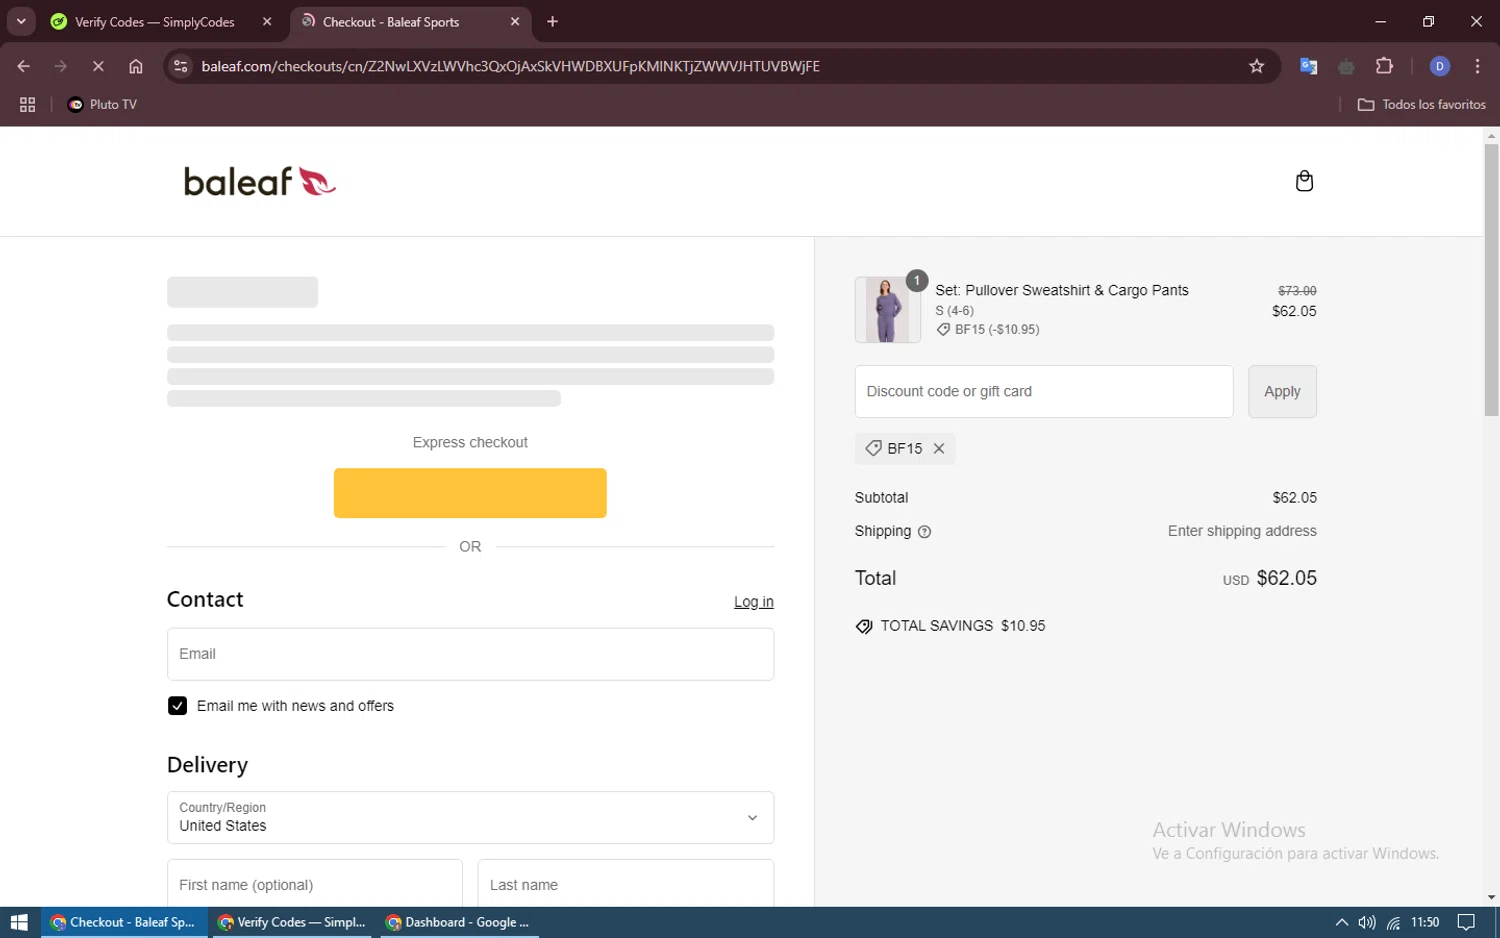Click the sweatshirt set product thumbnail
Screen dimensions: 1500x938
click(x=887, y=310)
